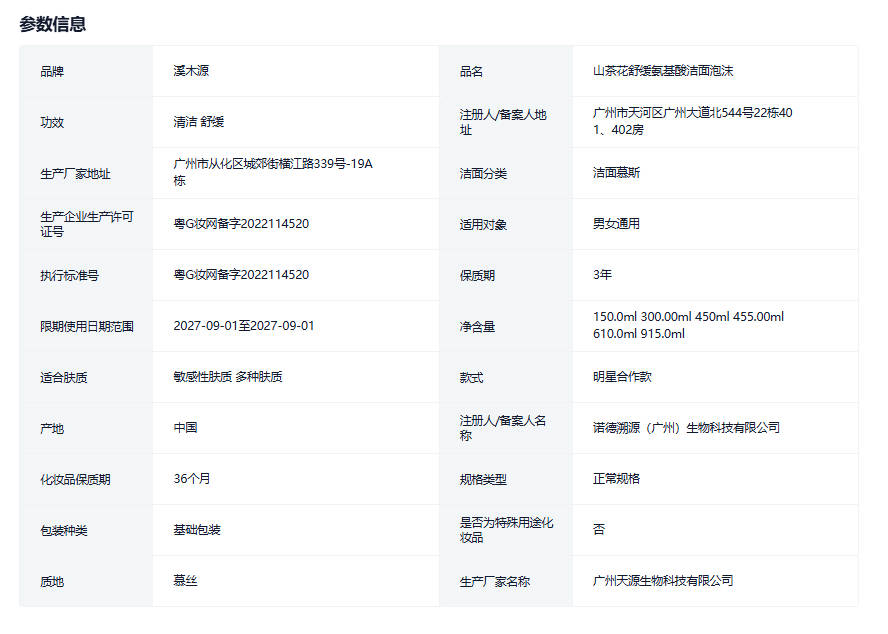
Task: Select the 适用对象 value 男女通用
Action: 616,224
